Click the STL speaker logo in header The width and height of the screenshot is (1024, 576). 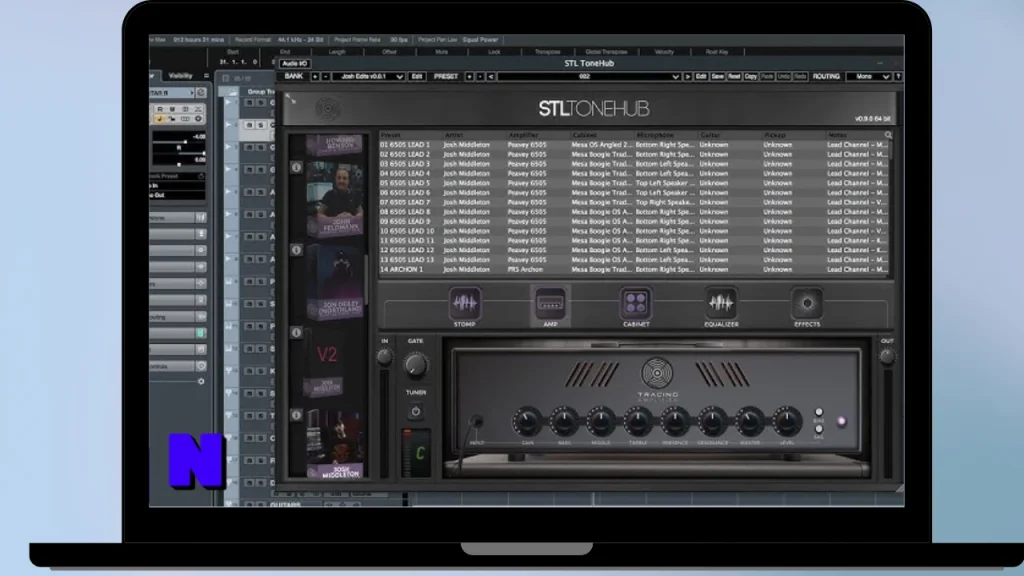pos(328,108)
